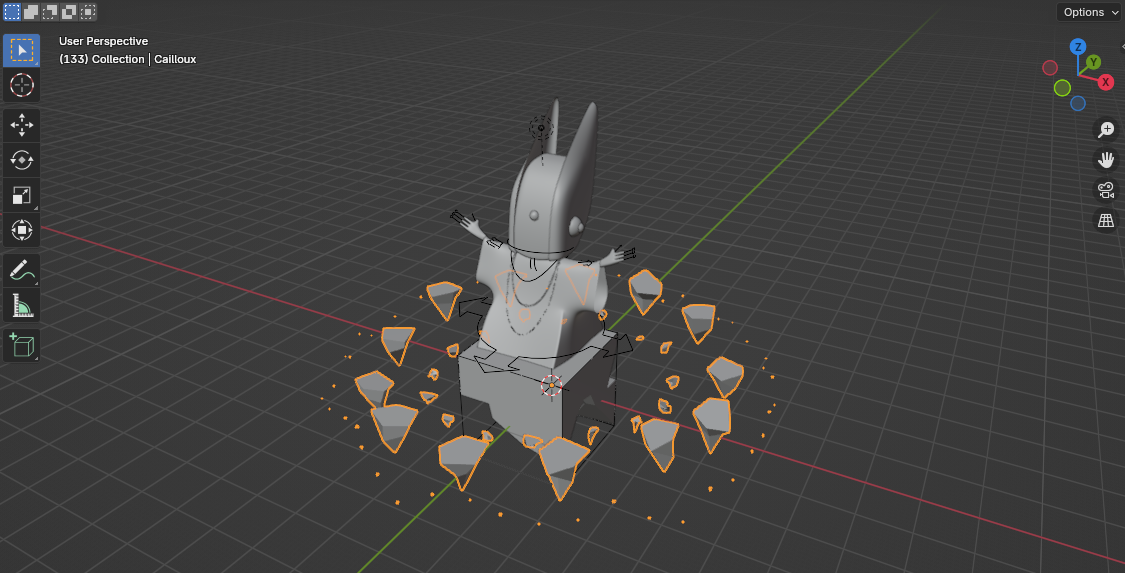Activate the Add Cube tool

[22, 345]
